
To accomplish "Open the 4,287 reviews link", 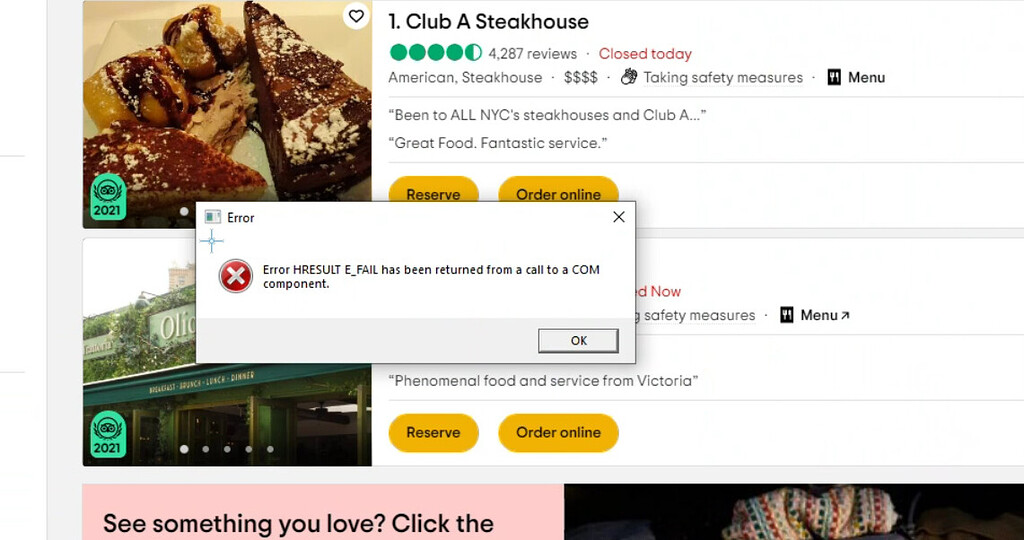I will [x=532, y=54].
